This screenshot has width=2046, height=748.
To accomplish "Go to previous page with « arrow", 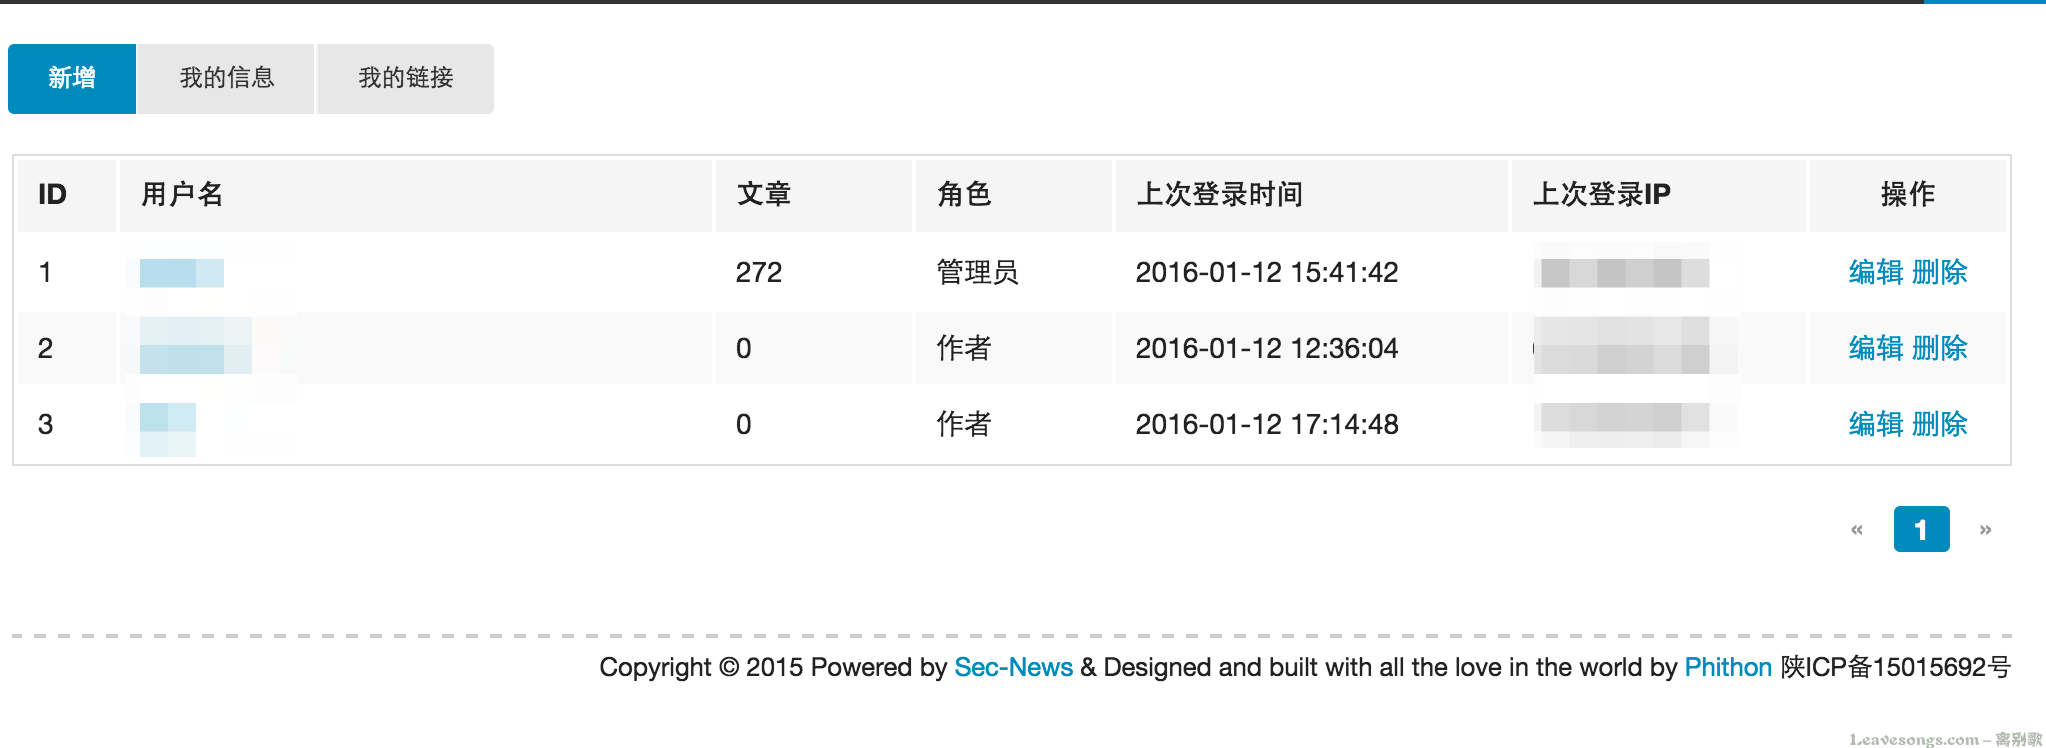I will [x=1857, y=529].
